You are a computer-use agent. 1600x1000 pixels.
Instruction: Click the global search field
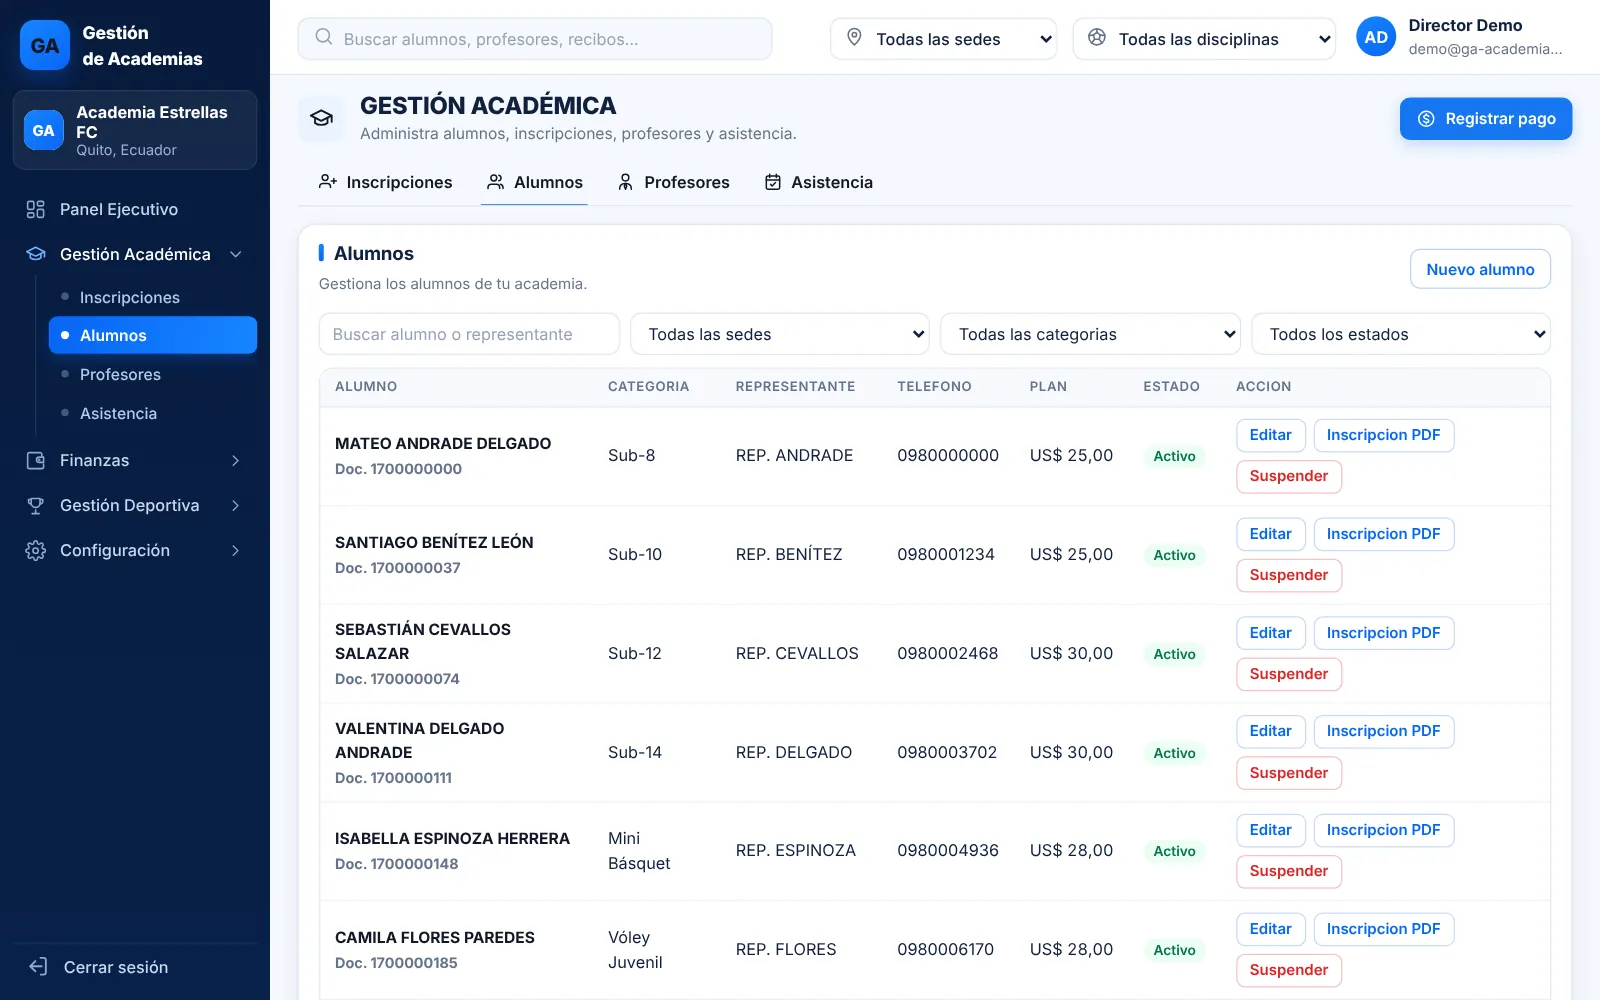[x=535, y=39]
